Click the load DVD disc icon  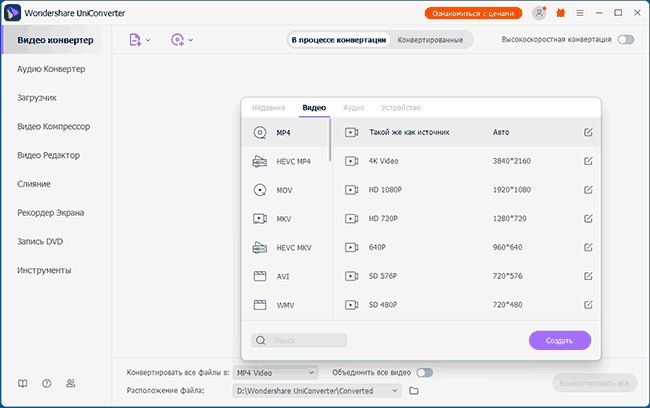point(177,40)
